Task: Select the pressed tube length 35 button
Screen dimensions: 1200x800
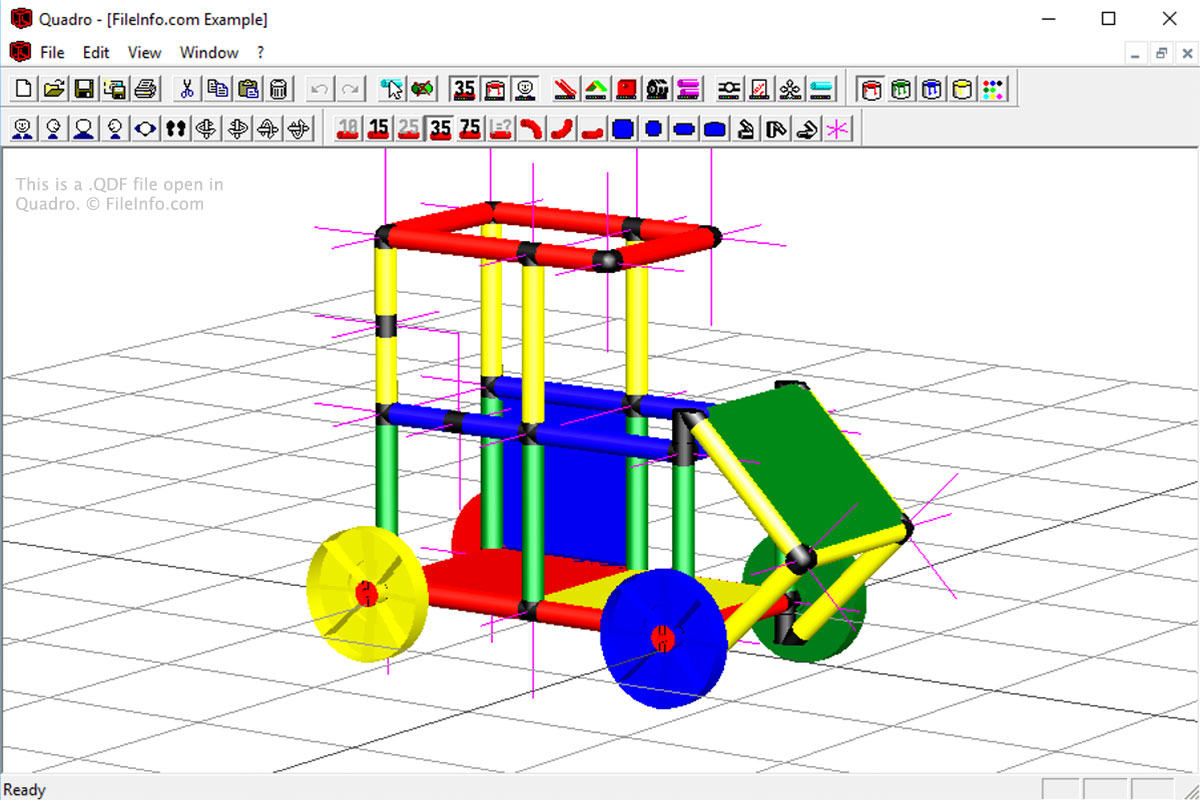Action: [x=440, y=128]
